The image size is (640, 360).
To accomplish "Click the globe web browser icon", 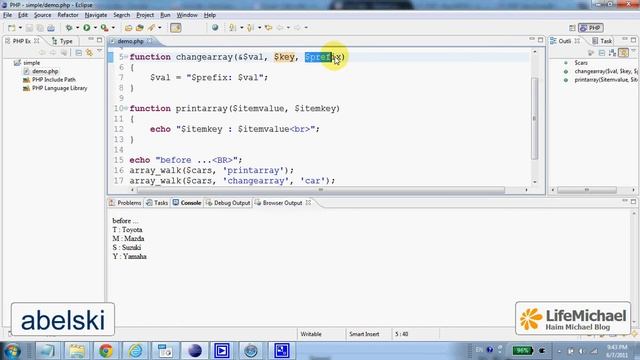I will [x=215, y=28].
